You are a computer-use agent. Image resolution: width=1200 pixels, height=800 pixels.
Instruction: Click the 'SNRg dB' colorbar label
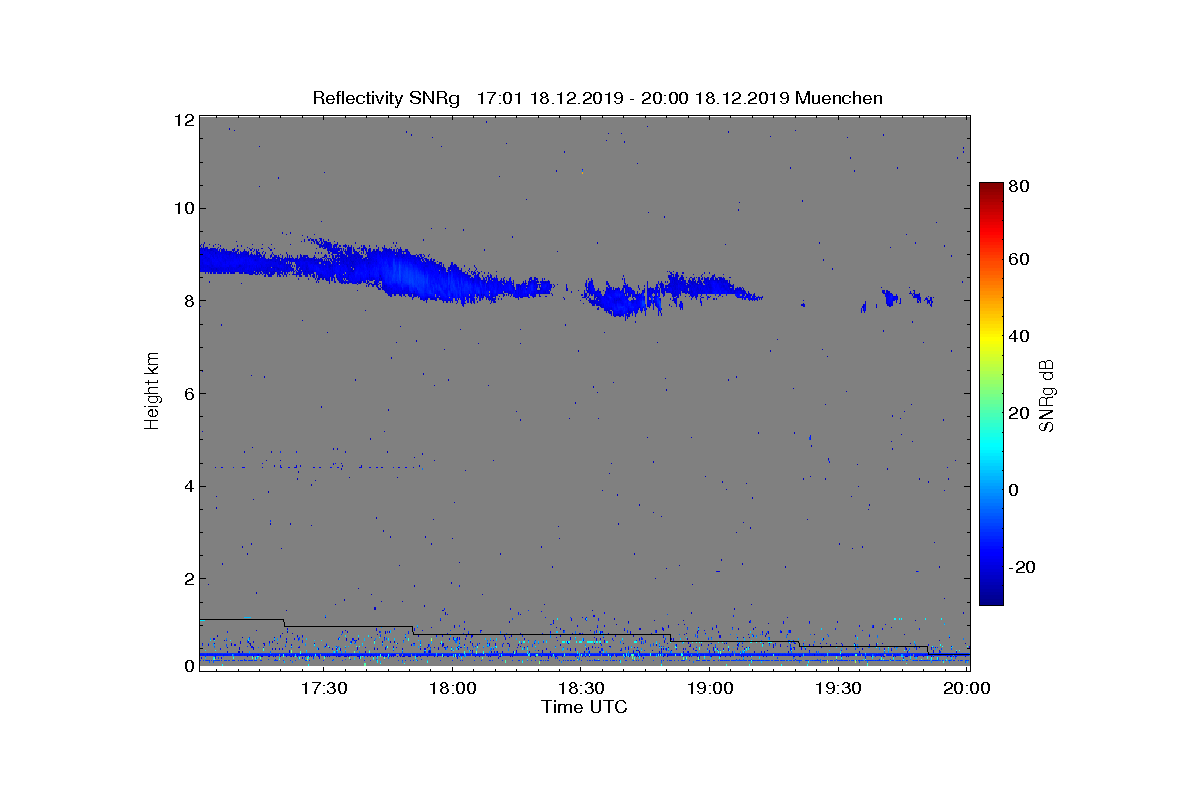point(1047,395)
